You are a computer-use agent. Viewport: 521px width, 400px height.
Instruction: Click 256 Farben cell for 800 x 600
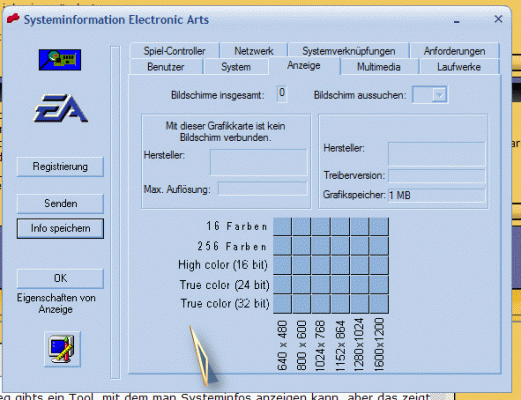[302, 246]
